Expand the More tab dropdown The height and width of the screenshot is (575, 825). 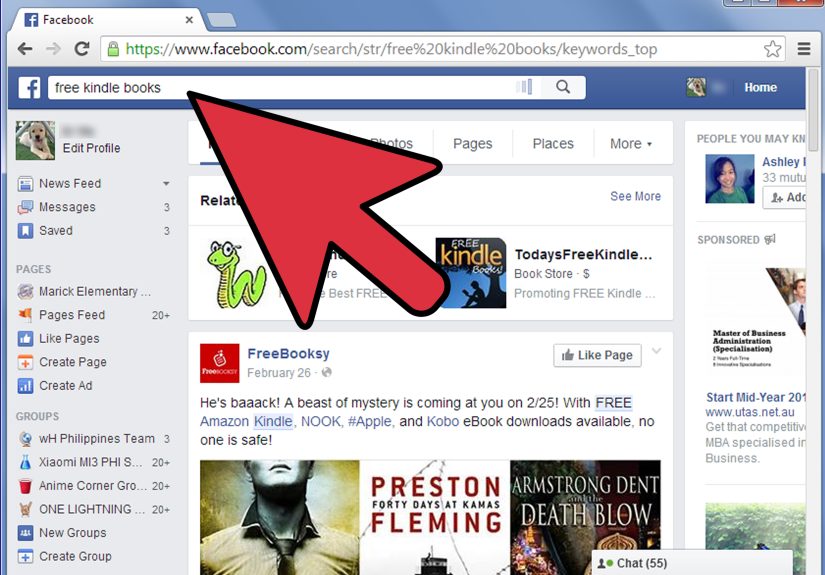631,144
